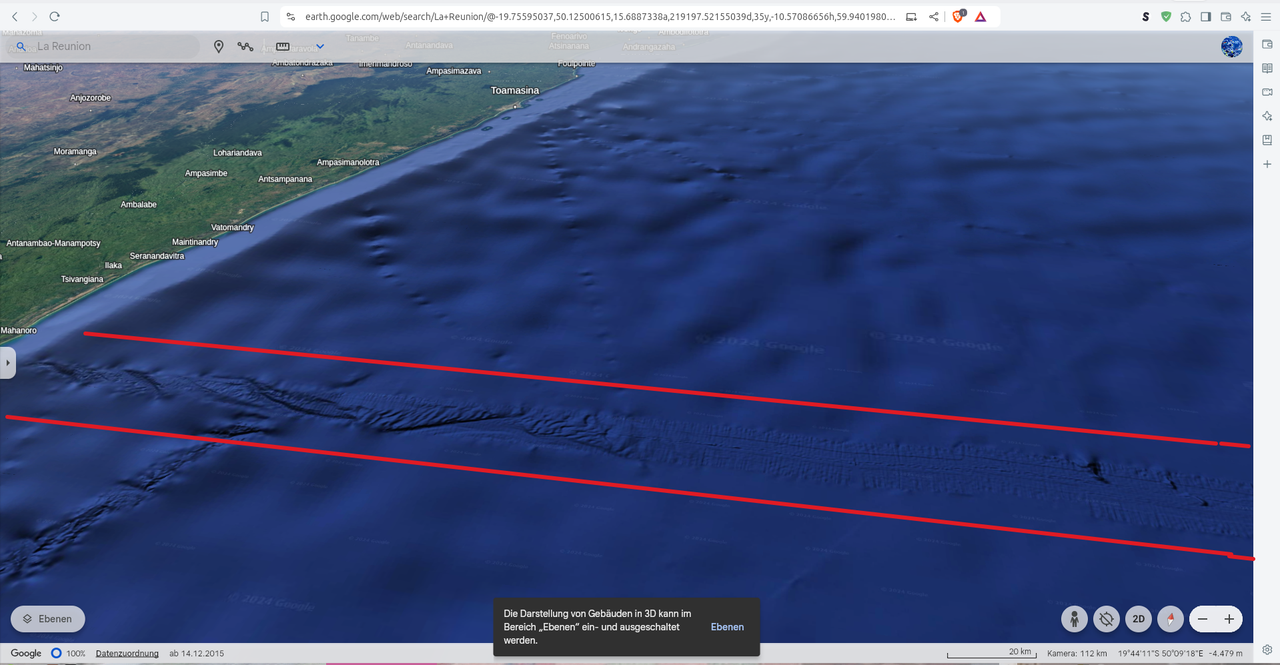The height and width of the screenshot is (665, 1280).
Task: Install Google Earth as an app
Action: (911, 17)
